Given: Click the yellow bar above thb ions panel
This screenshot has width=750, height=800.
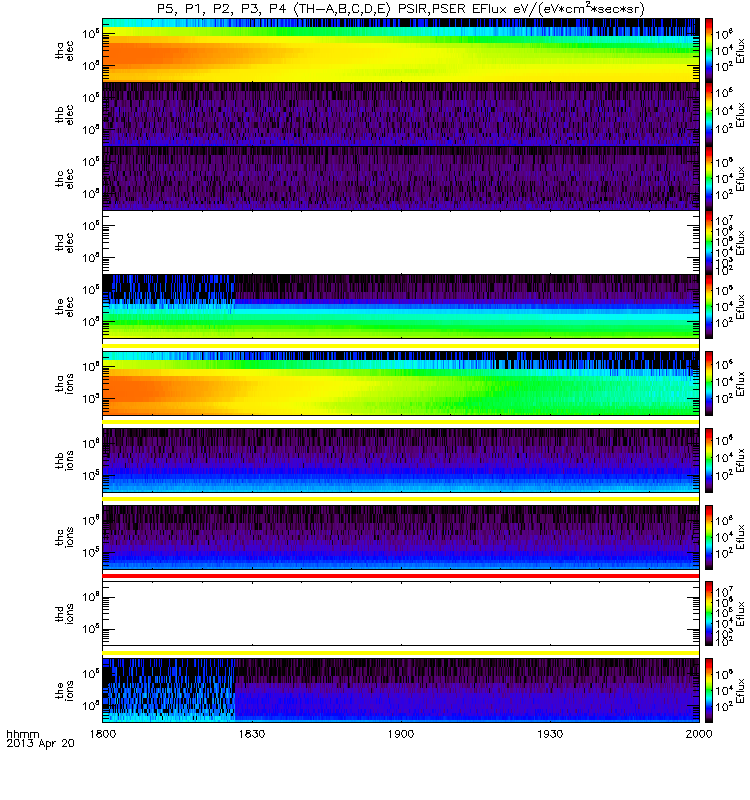Looking at the screenshot, I should click(x=401, y=422).
